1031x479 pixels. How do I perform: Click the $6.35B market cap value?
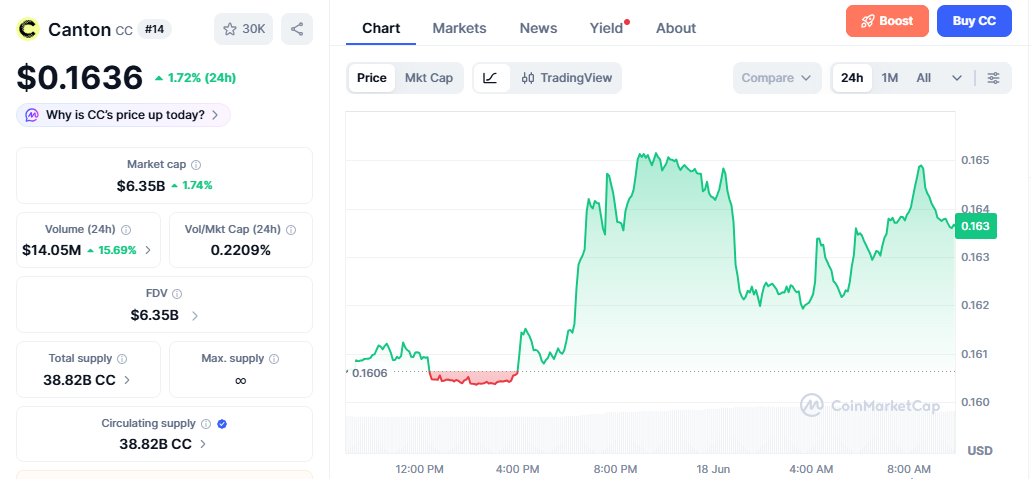point(141,186)
